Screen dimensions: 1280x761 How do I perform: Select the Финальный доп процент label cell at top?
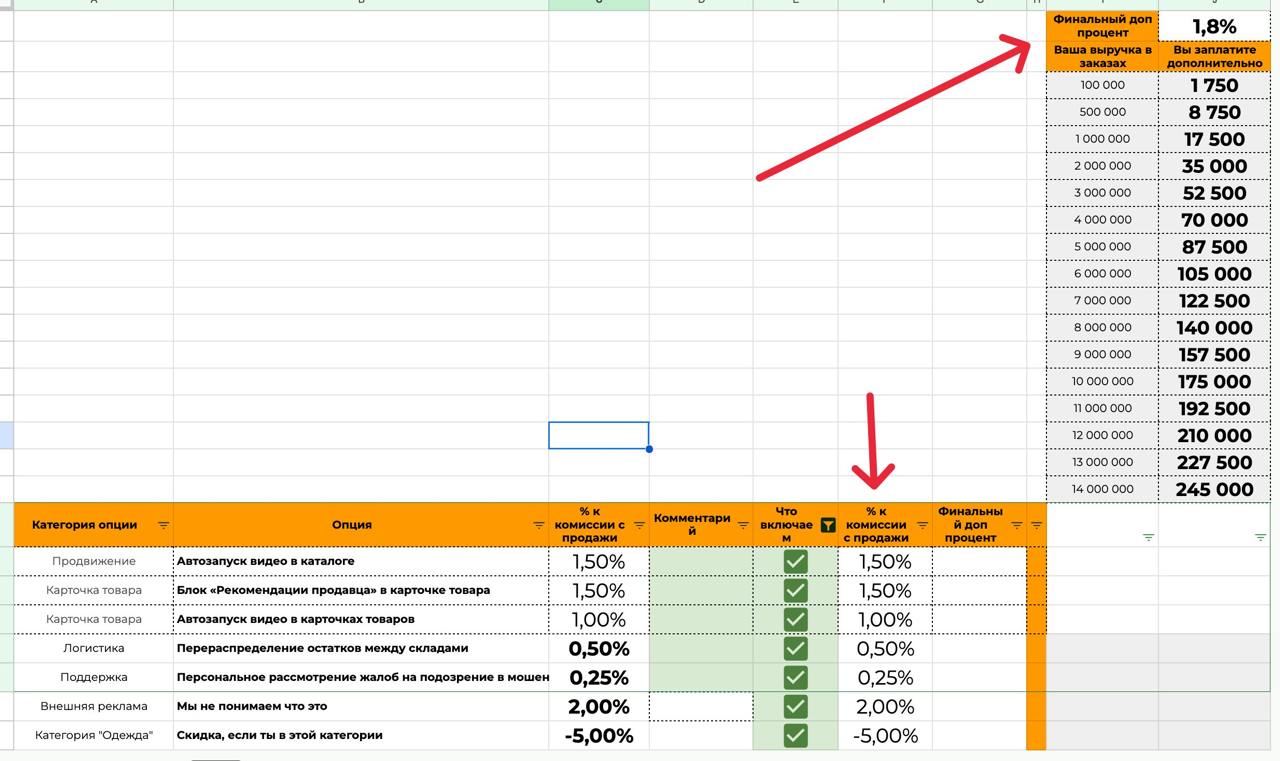tap(1102, 26)
